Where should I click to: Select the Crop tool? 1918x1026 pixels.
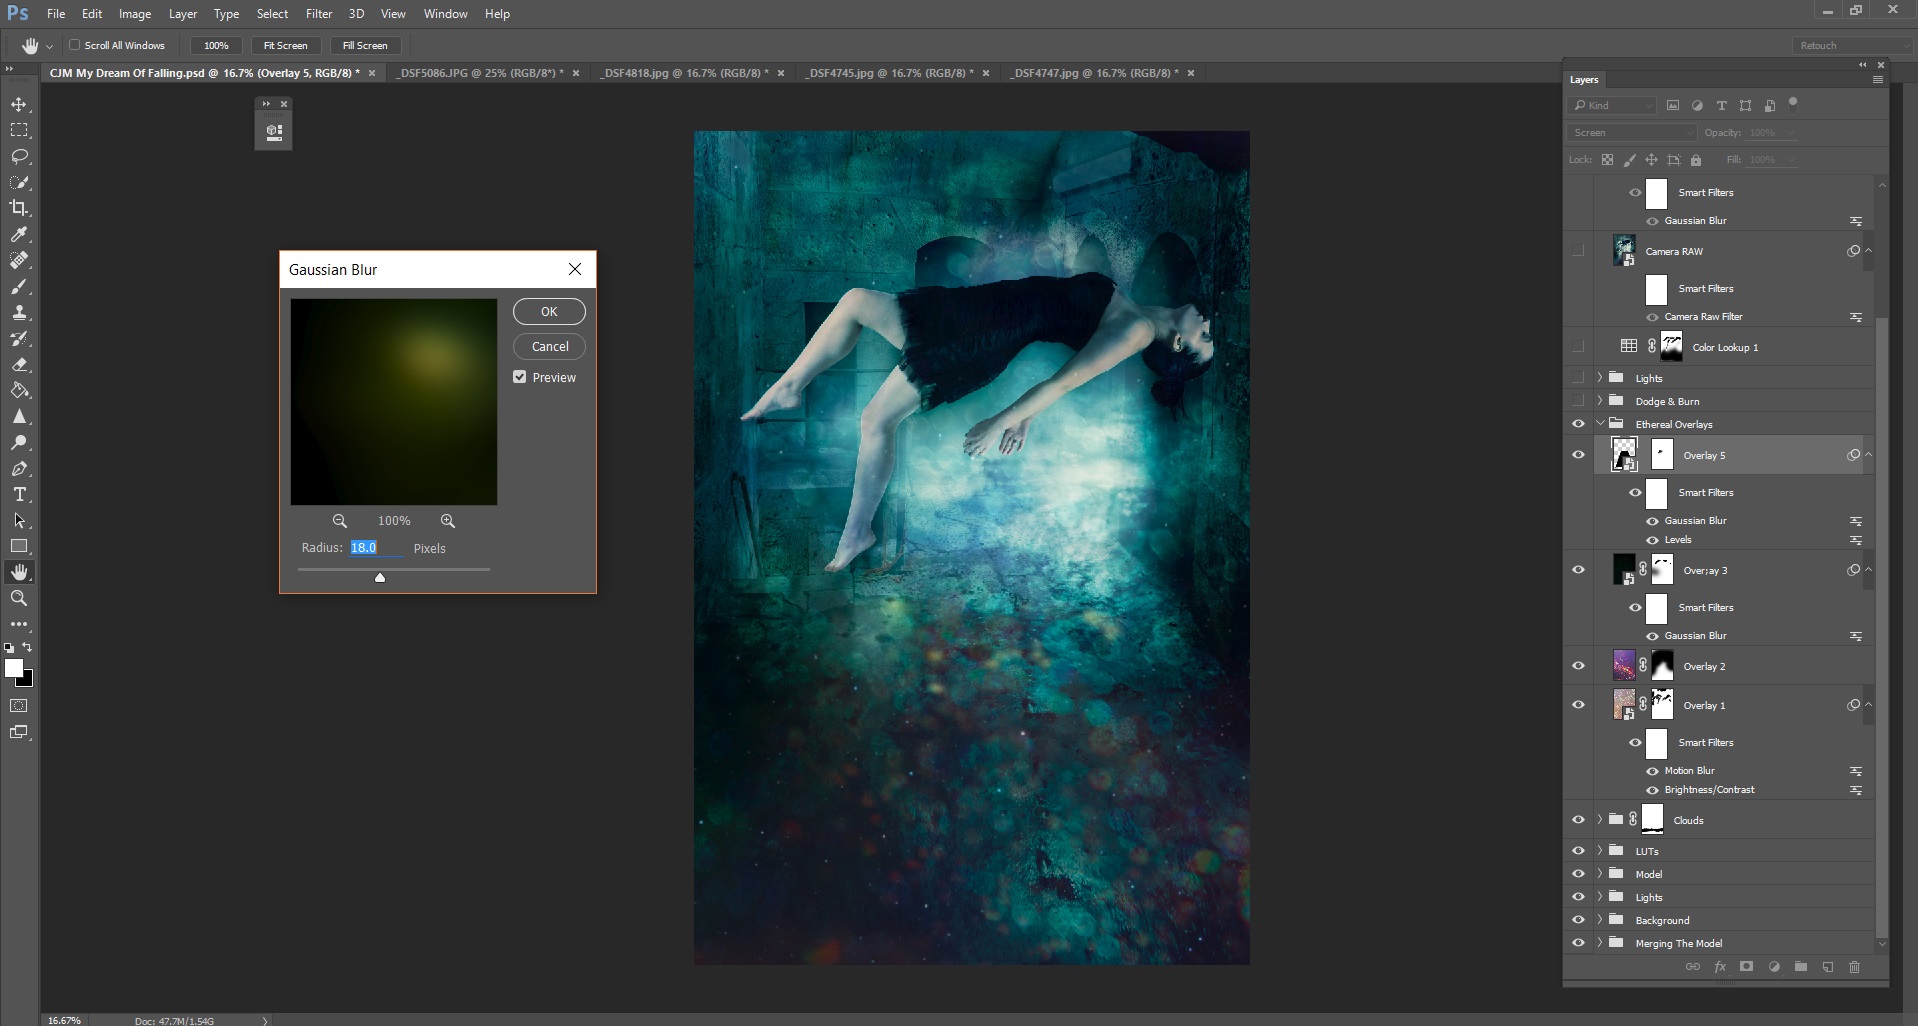pos(20,208)
